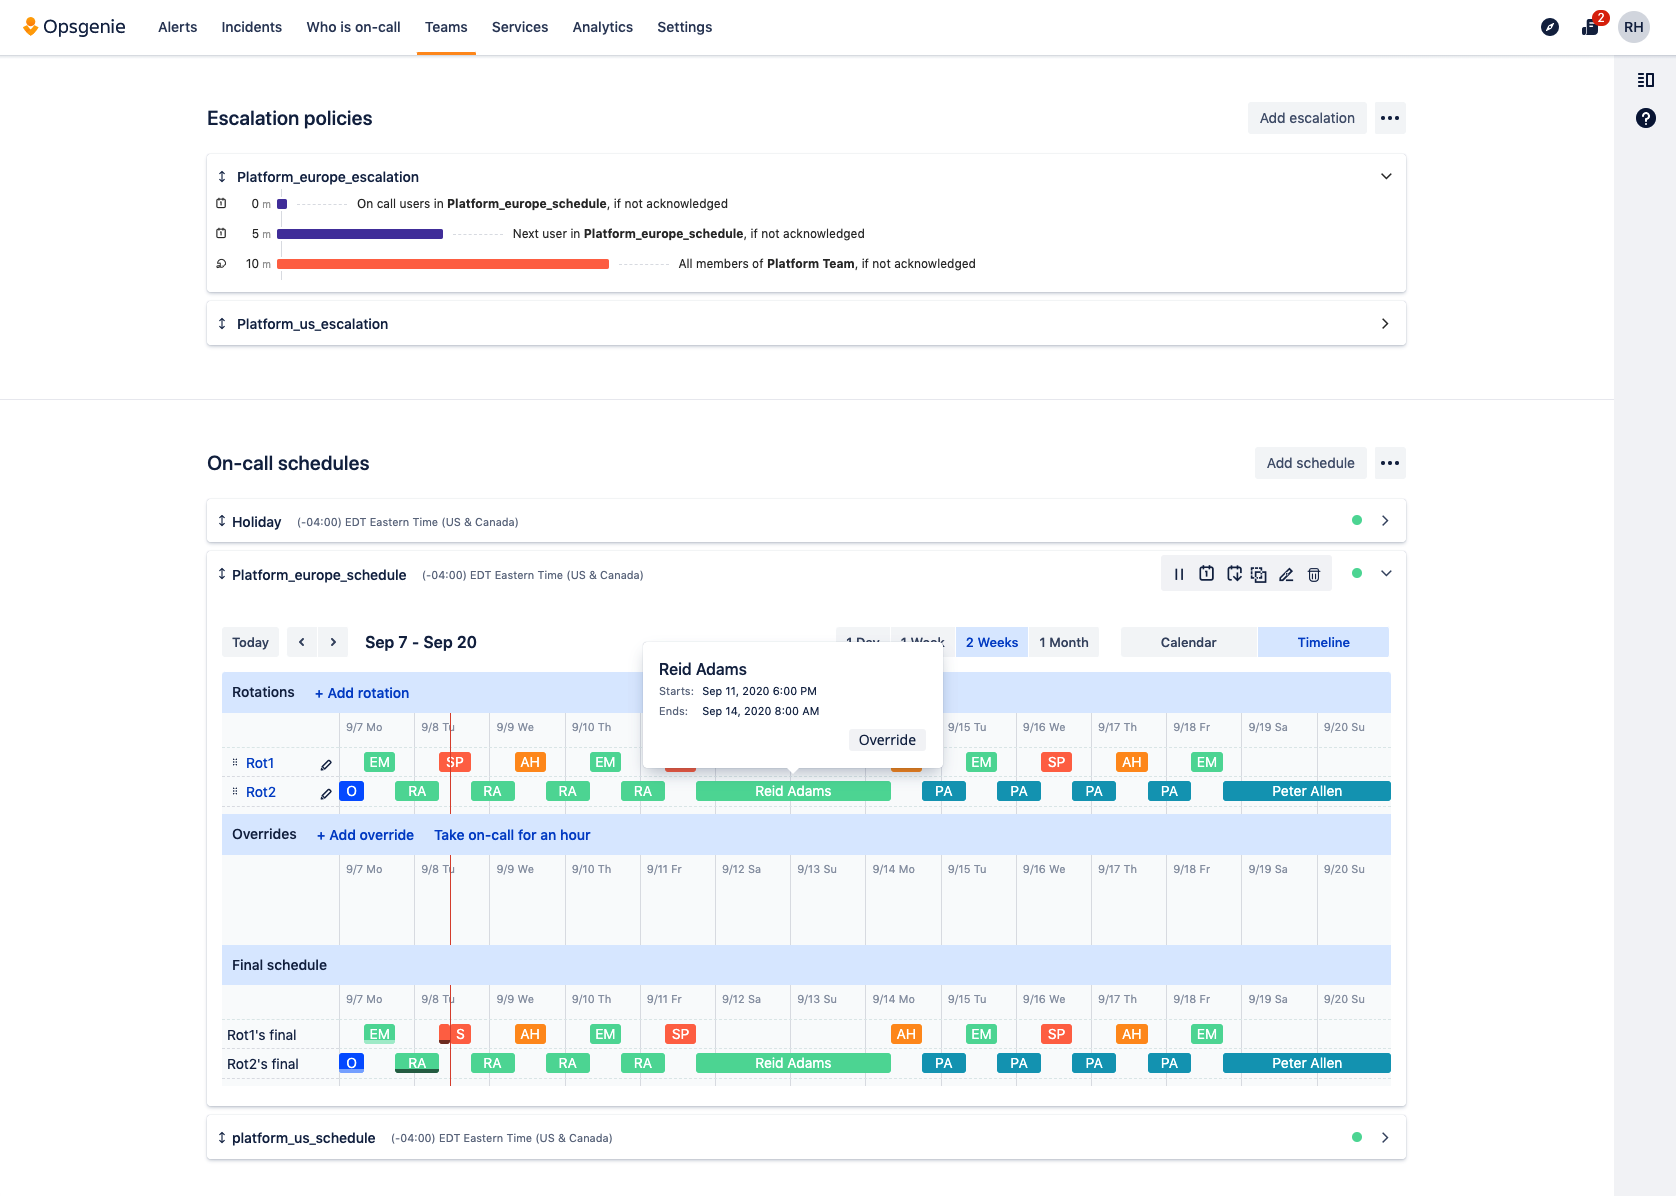Expand the Platform_us_escalation policy
Screen dimensions: 1676x1196
click(x=1385, y=323)
